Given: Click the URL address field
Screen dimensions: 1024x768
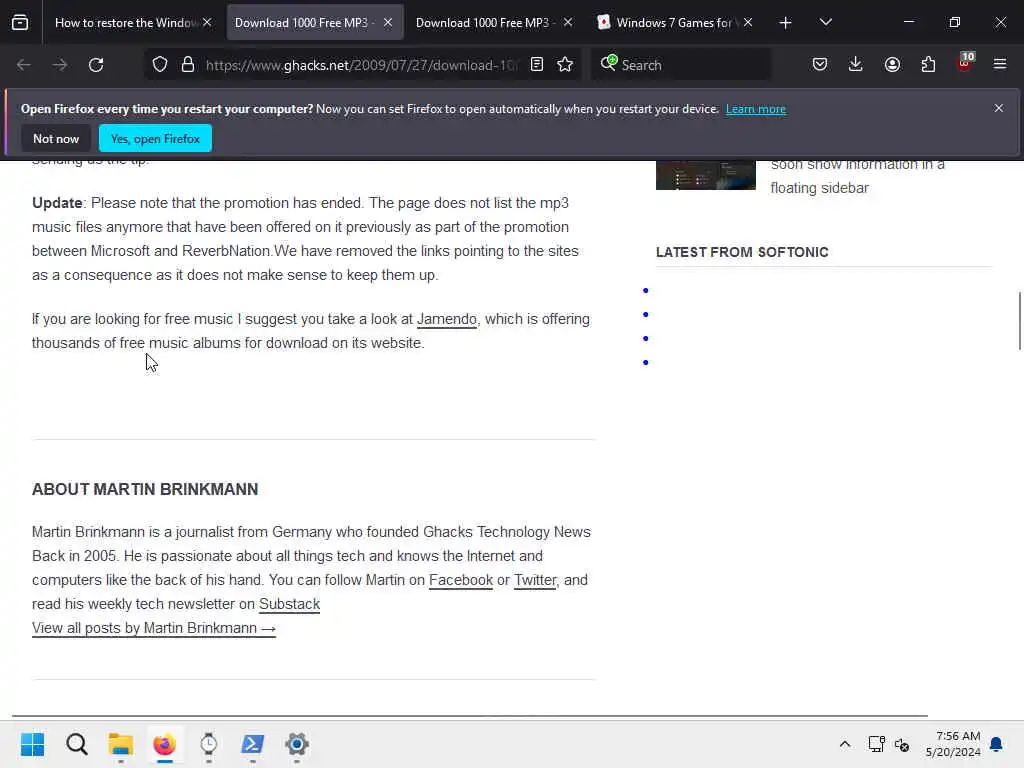Looking at the screenshot, I should (x=361, y=65).
